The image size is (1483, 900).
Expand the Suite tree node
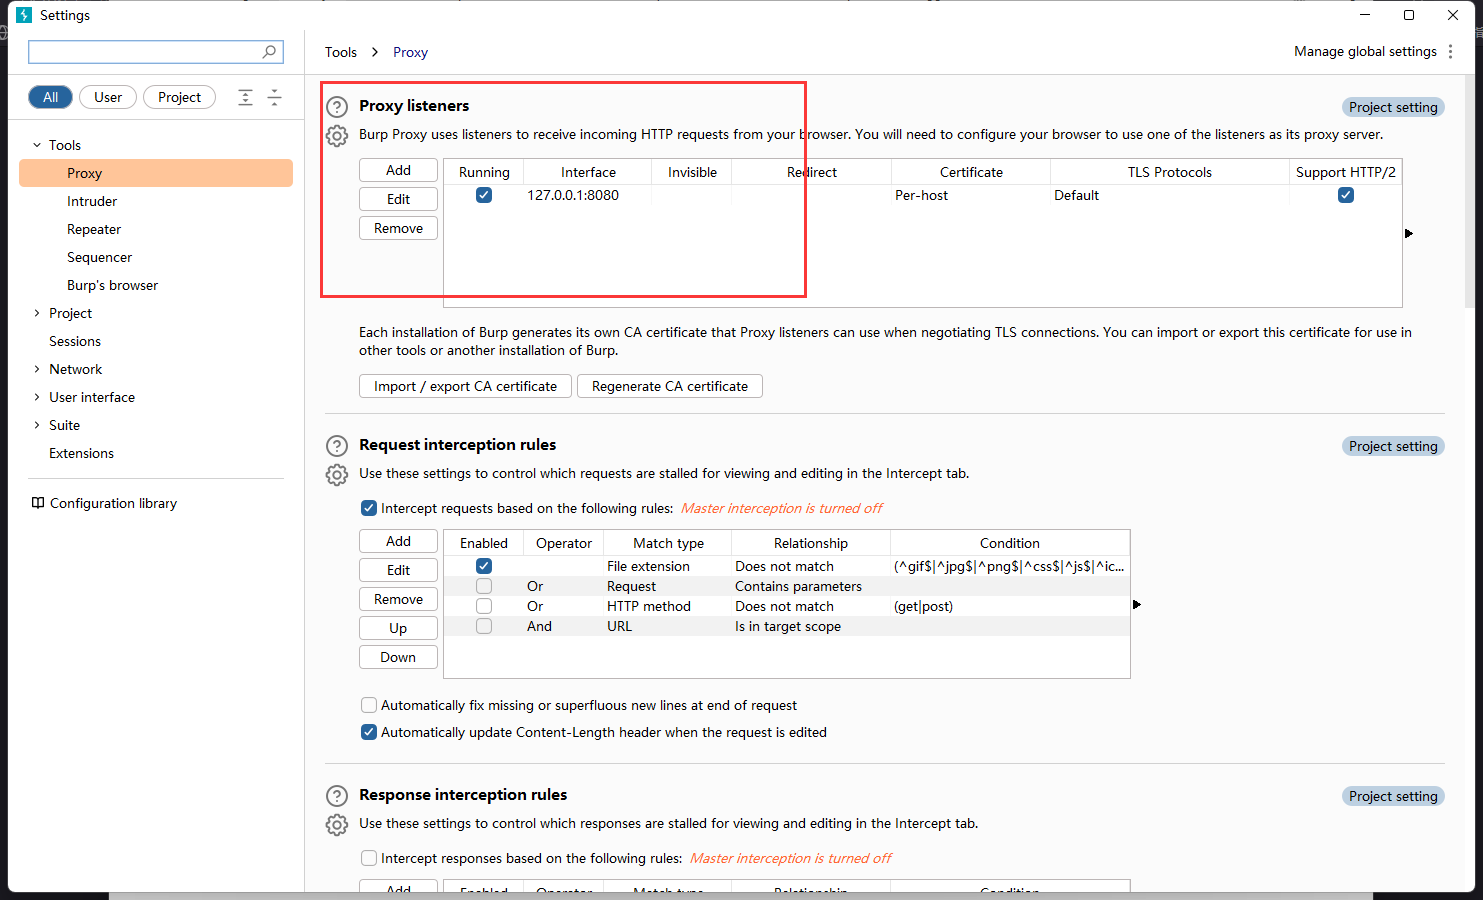point(37,425)
